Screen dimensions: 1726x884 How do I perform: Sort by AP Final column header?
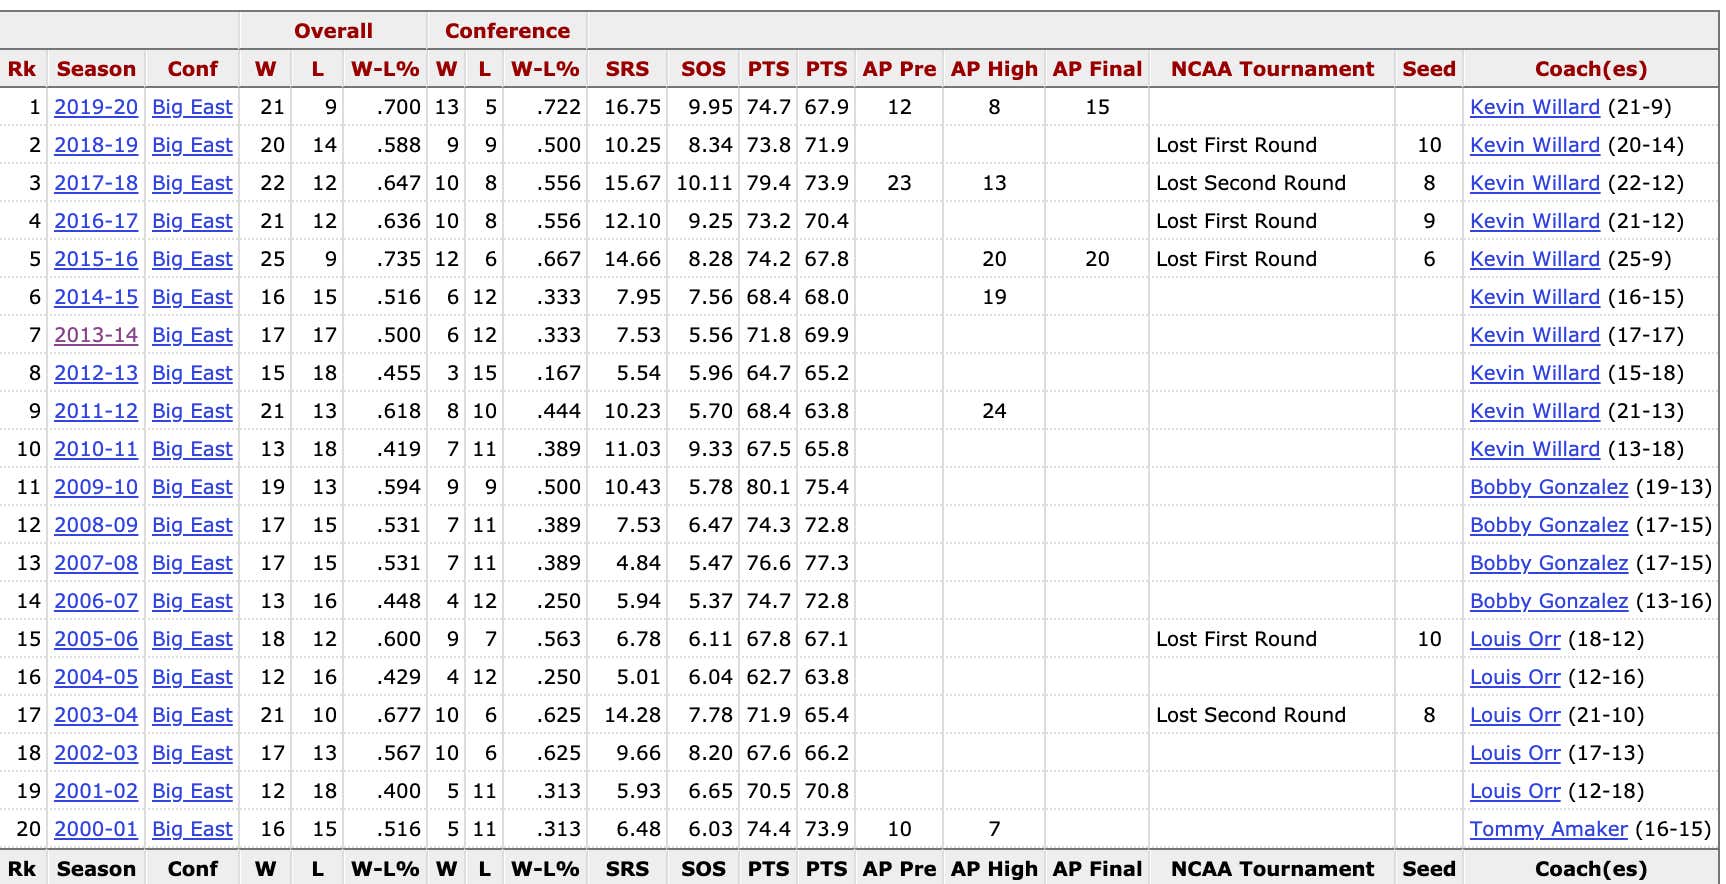(x=1097, y=69)
